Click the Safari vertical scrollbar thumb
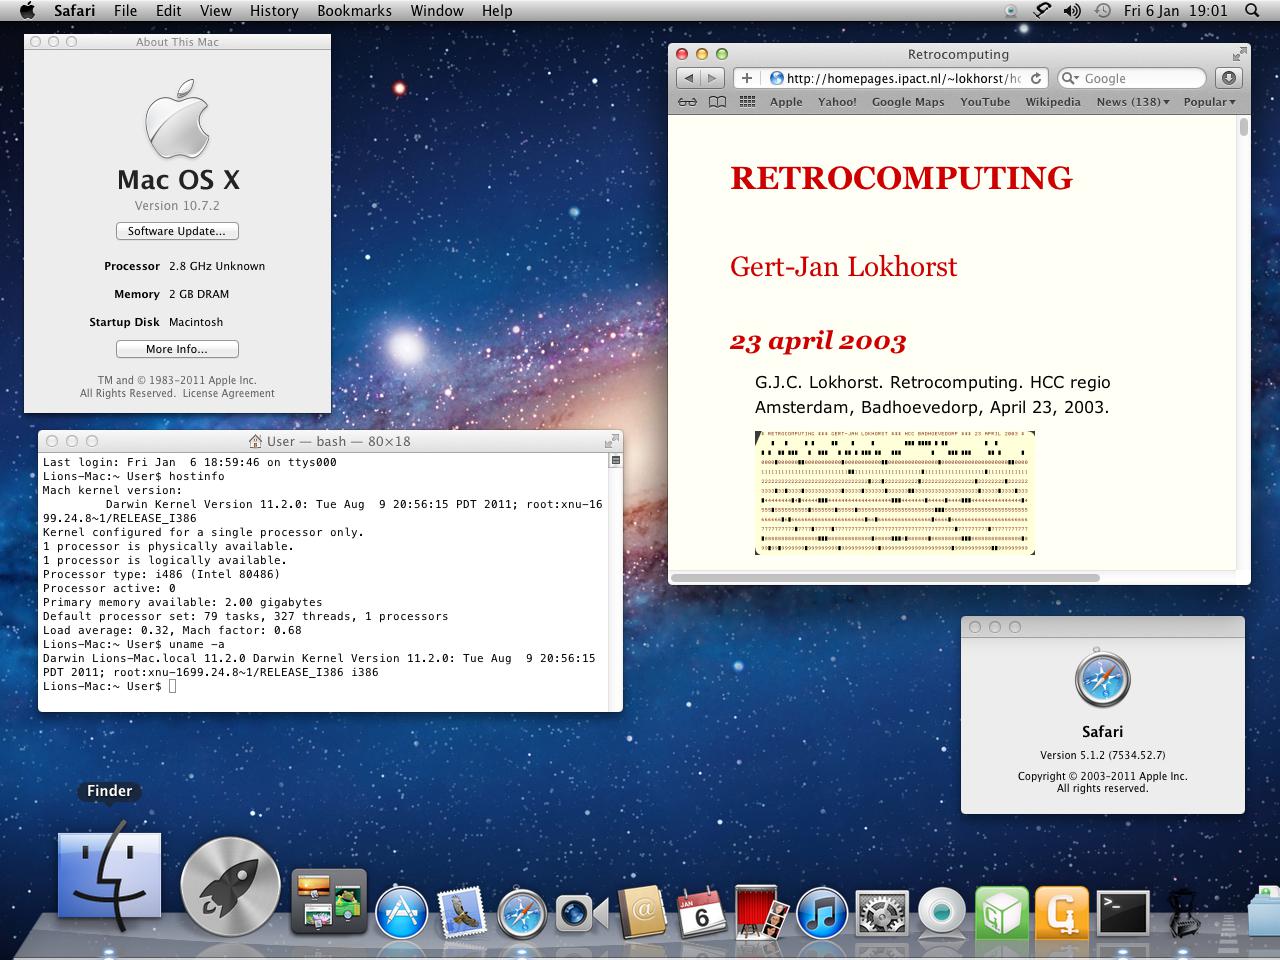 pos(1243,127)
